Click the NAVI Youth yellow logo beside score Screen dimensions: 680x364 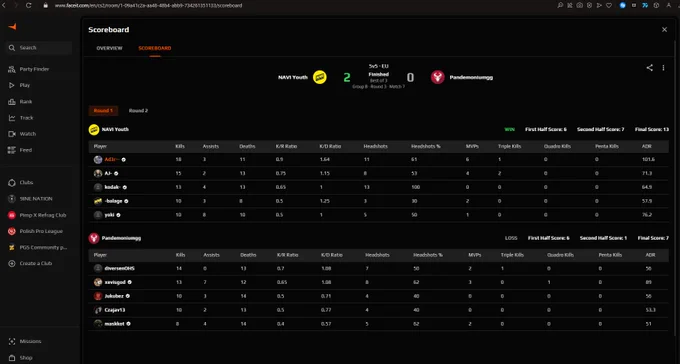coord(320,77)
